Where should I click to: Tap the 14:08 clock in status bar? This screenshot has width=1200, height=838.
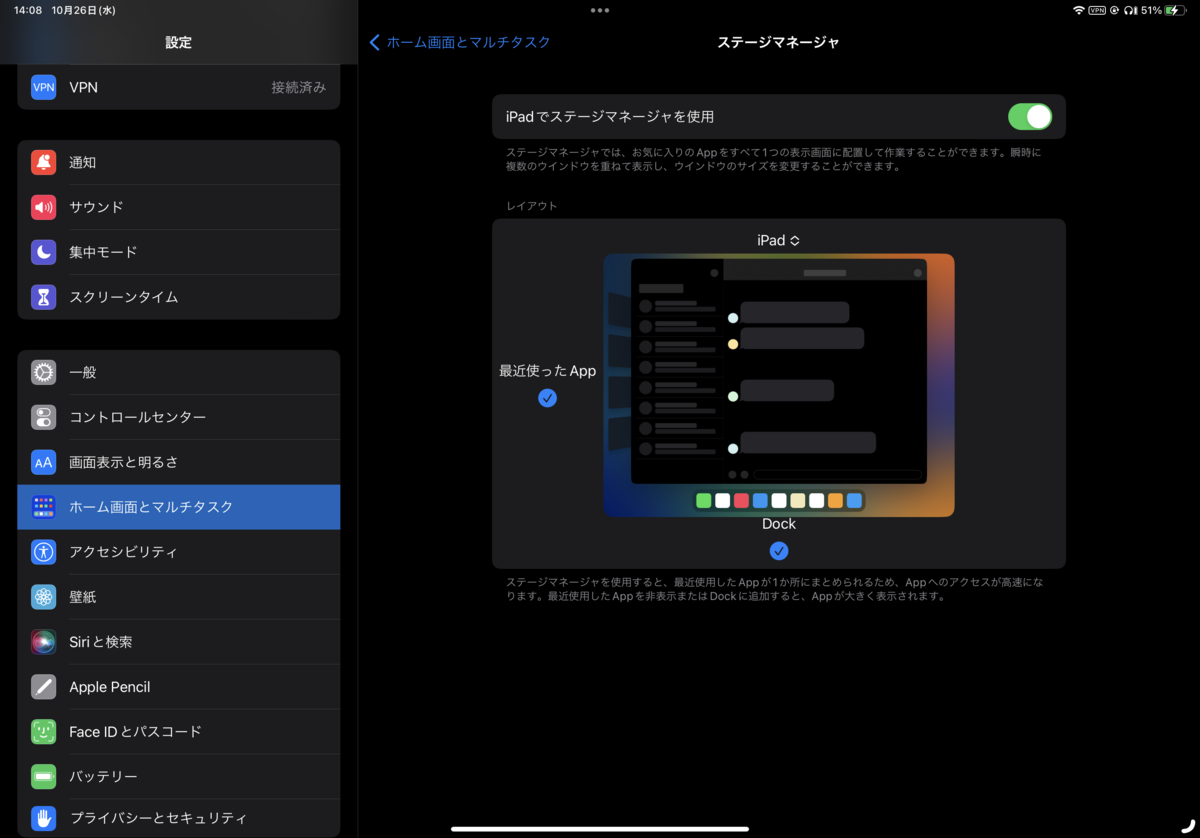tap(27, 10)
